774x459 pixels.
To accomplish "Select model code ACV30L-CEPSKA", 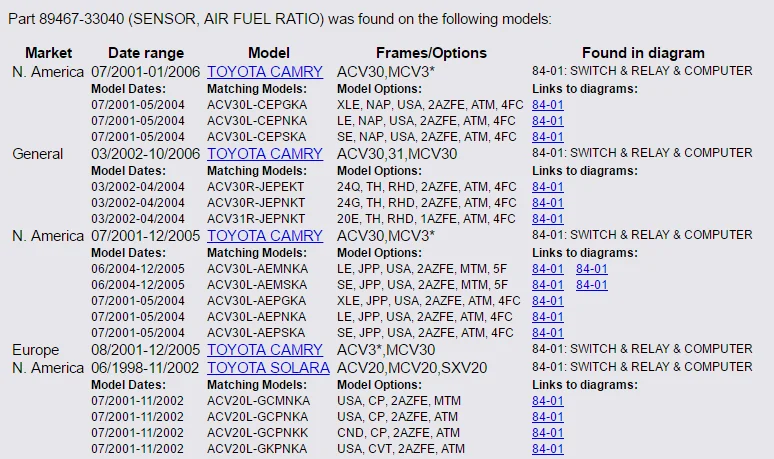I will click(256, 137).
